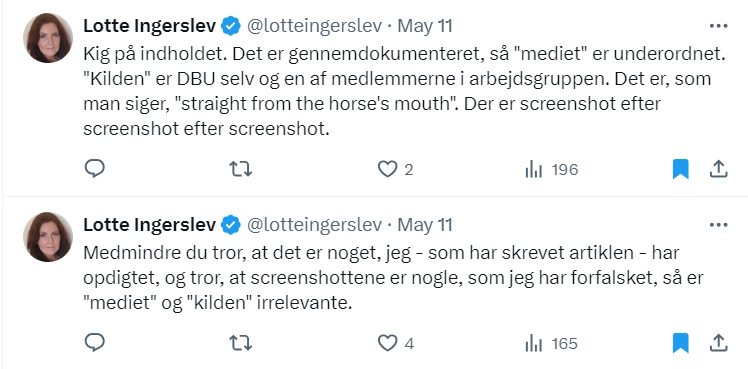Open profile picture thumbnail on the second tweet
Viewport: 748px width, 369px height.
coord(48,237)
